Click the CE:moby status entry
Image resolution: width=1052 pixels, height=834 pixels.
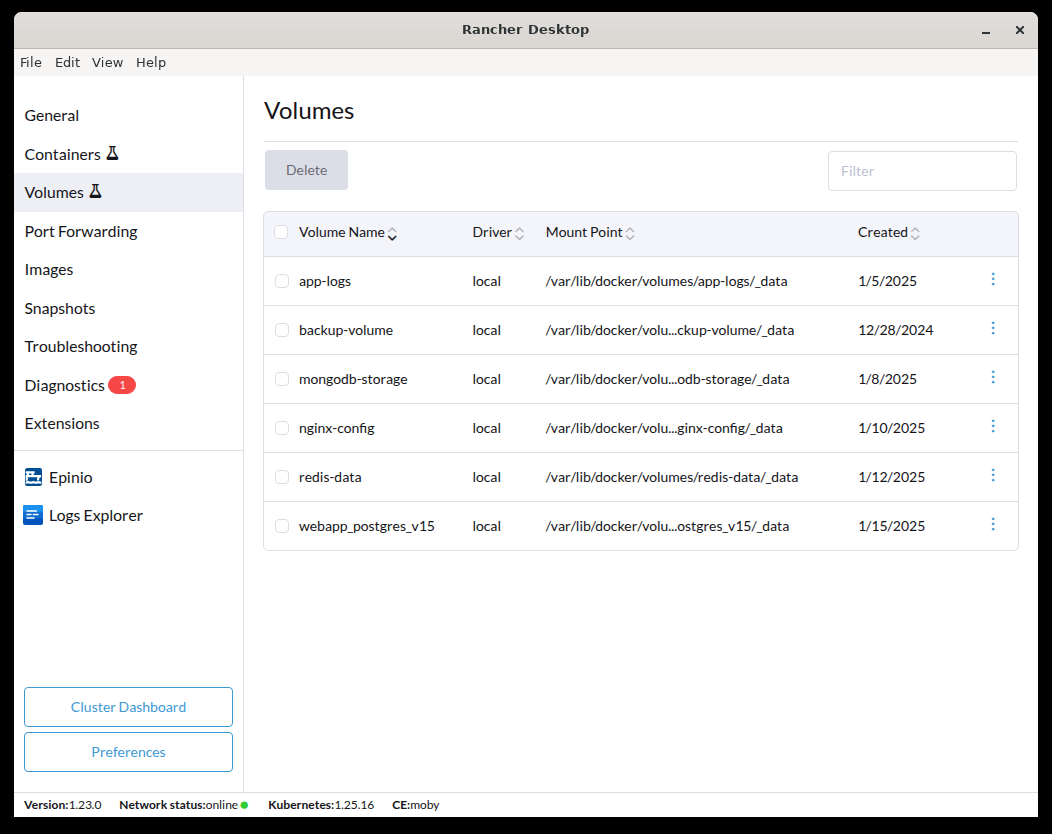pyautogui.click(x=415, y=805)
